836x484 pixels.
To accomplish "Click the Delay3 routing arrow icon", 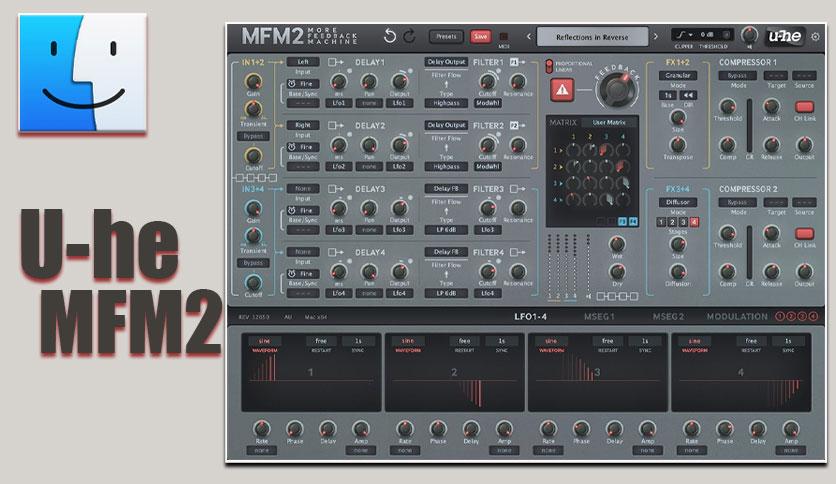I will click(x=335, y=189).
